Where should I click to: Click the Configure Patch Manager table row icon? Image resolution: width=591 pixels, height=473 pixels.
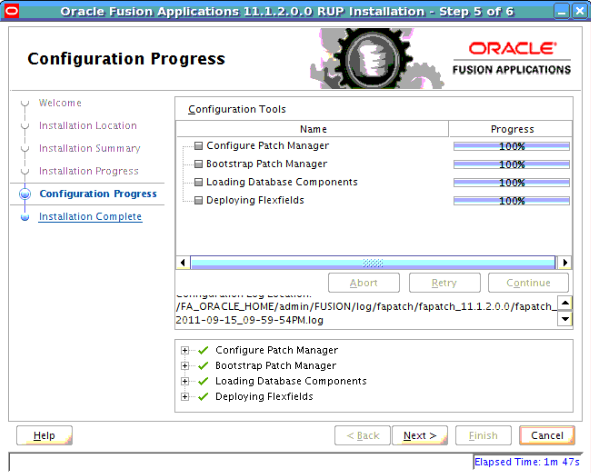(198, 146)
